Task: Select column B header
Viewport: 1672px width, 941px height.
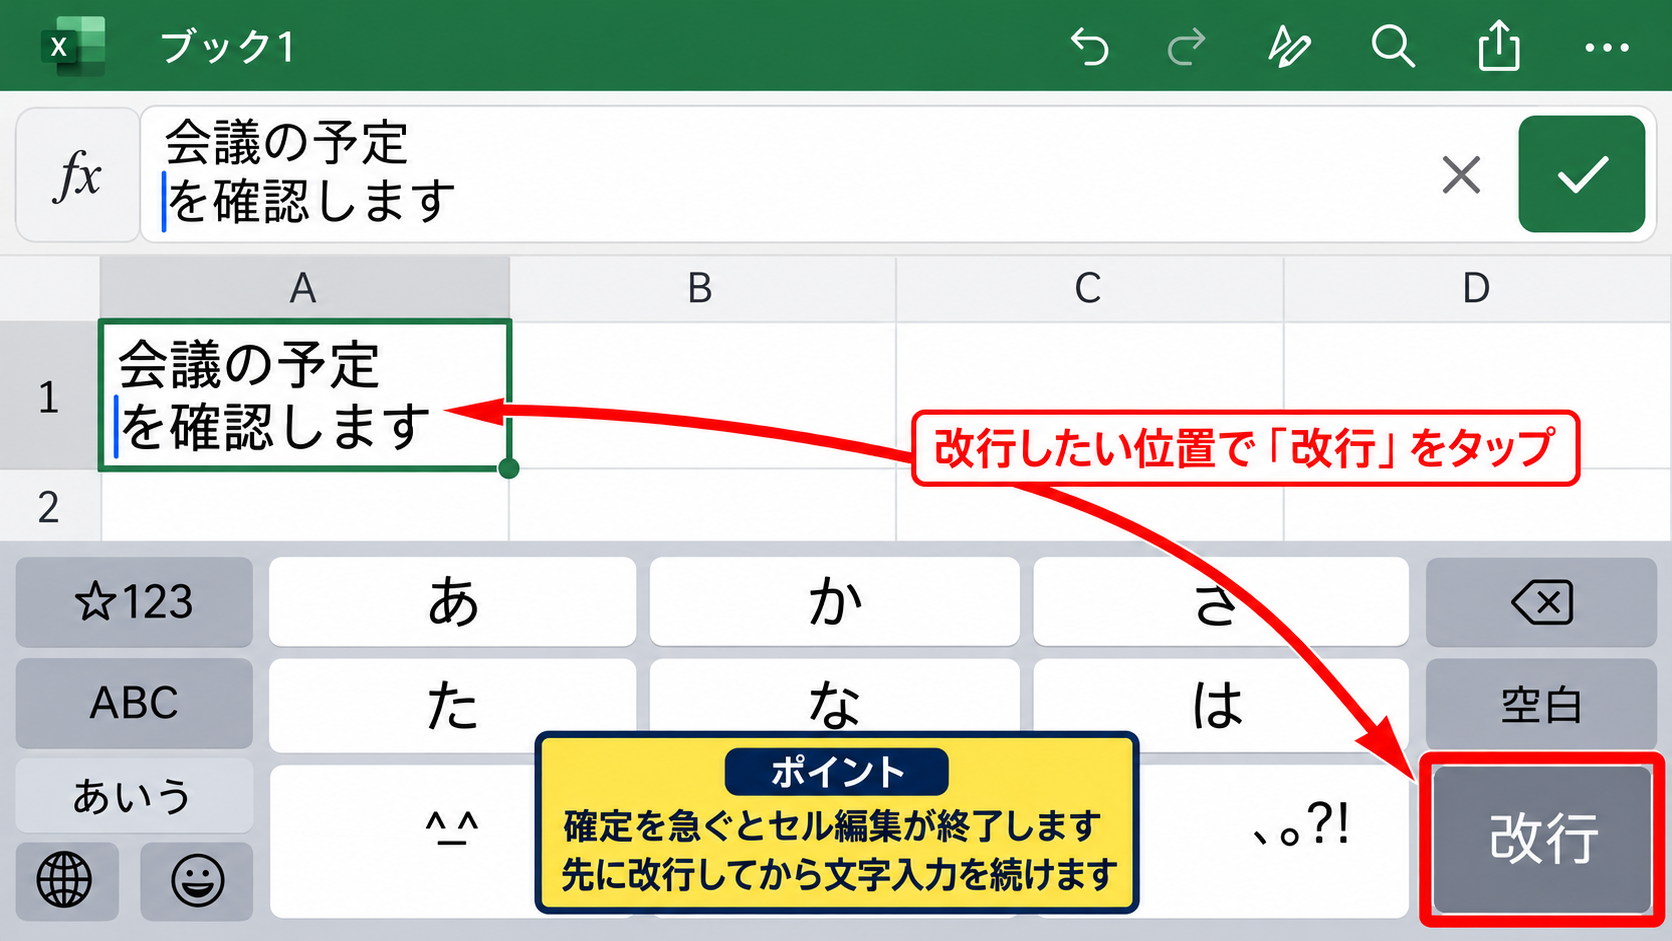Action: pyautogui.click(x=702, y=288)
